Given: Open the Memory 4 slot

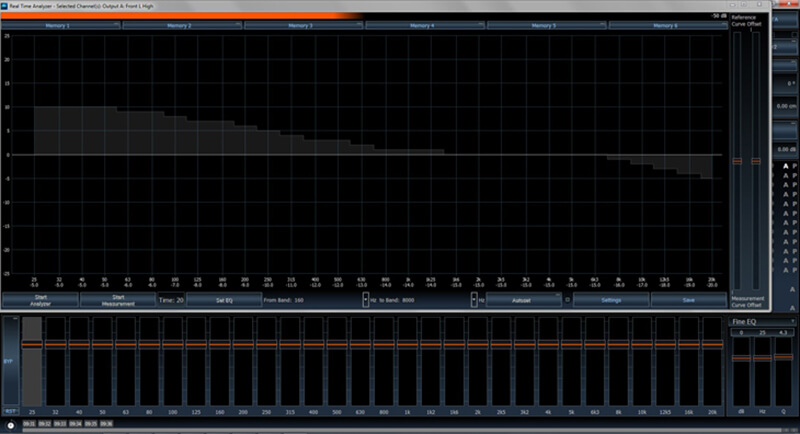Looking at the screenshot, I should click(425, 25).
